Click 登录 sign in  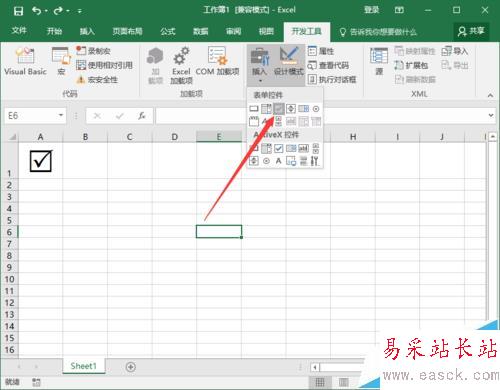click(371, 10)
